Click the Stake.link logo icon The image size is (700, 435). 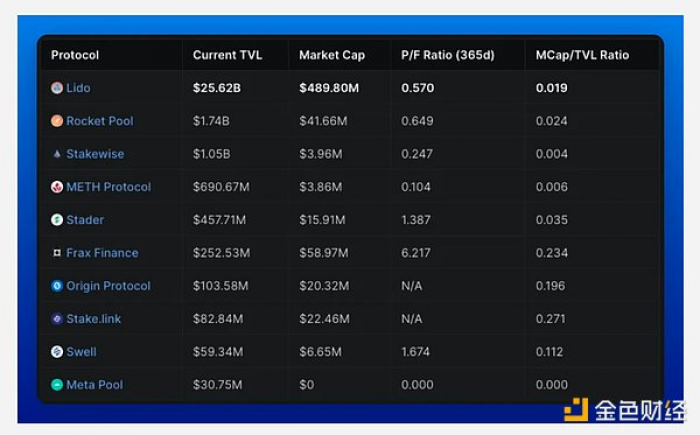tap(57, 319)
